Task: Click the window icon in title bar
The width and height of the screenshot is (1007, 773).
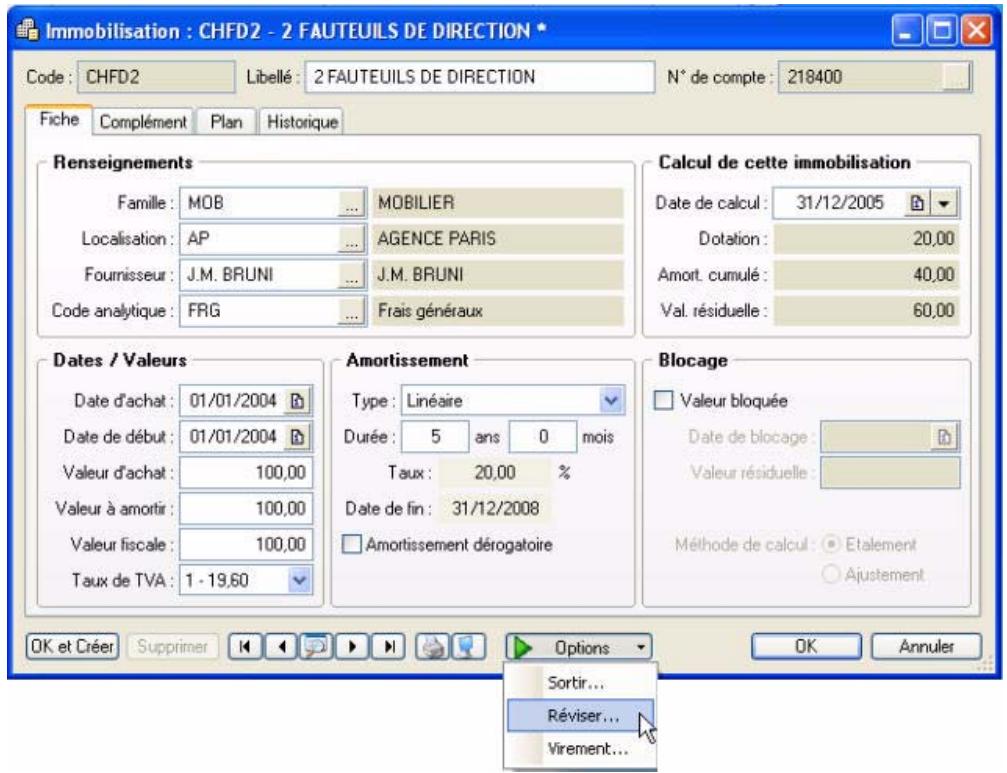Action: pyautogui.click(x=27, y=30)
